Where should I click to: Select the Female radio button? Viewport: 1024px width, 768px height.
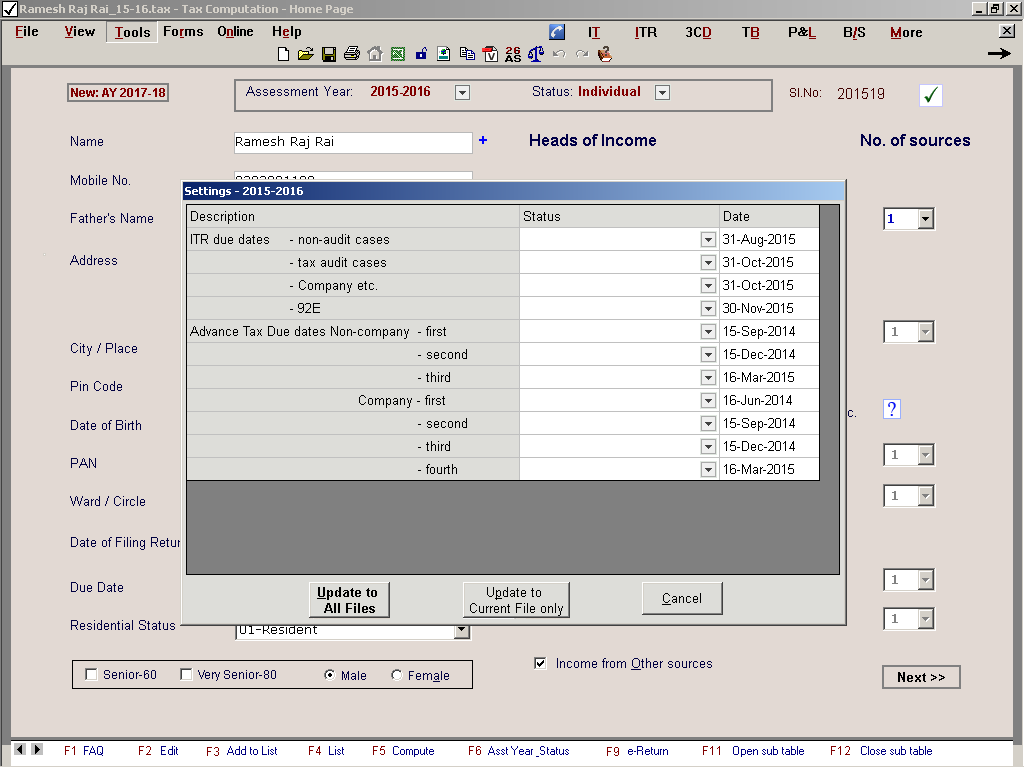(397, 676)
